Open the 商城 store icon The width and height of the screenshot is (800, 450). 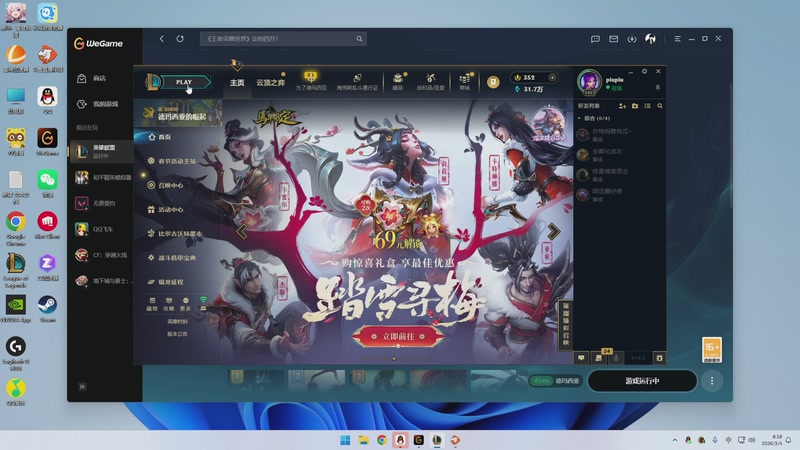pos(464,82)
